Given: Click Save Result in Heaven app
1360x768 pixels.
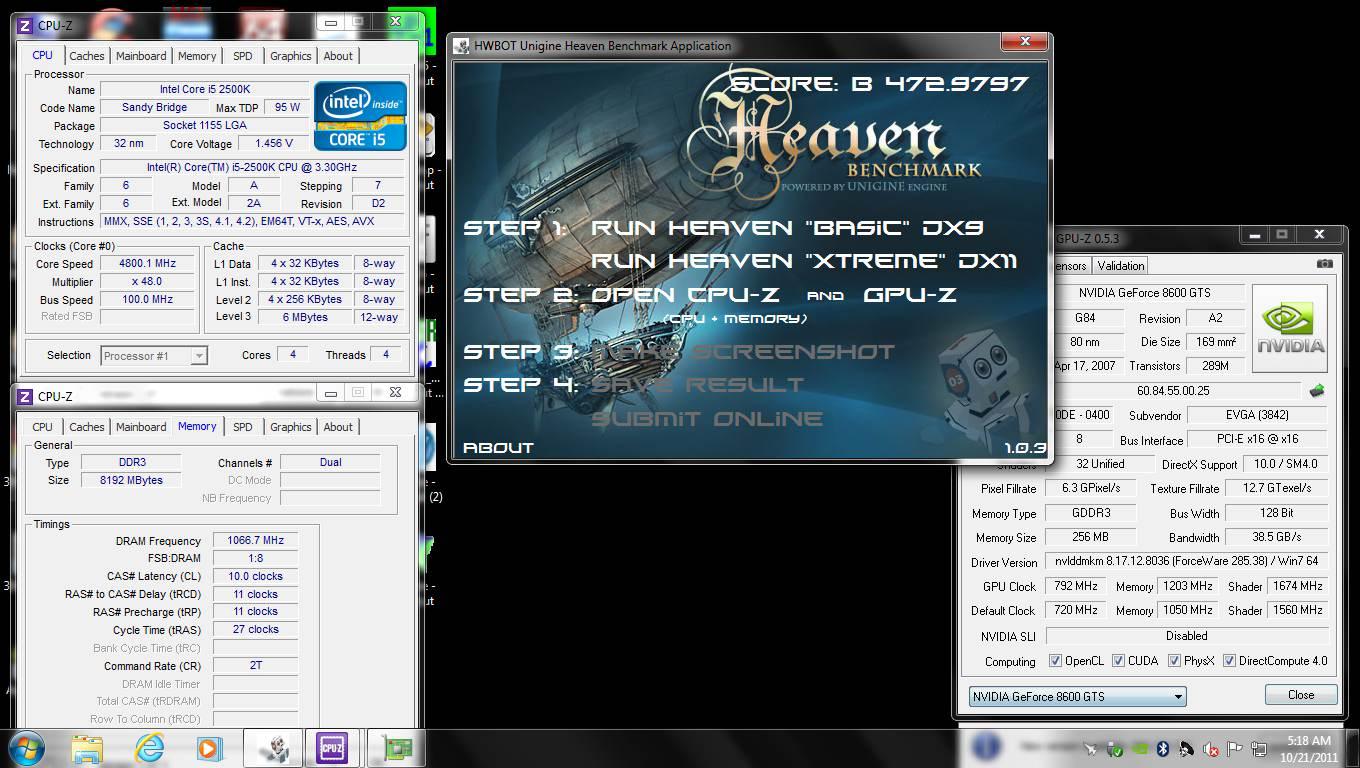Looking at the screenshot, I should (x=698, y=385).
